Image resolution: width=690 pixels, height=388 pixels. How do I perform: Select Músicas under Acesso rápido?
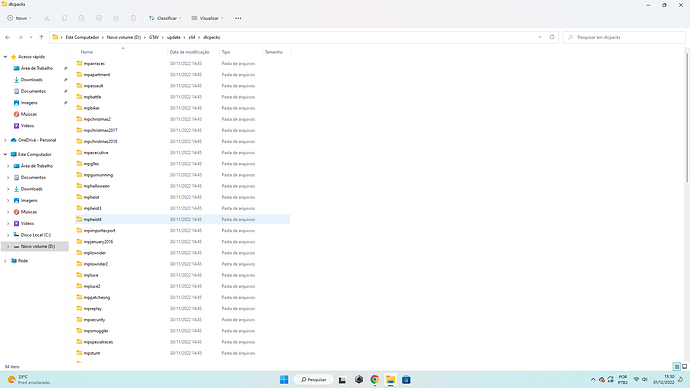click(x=29, y=114)
